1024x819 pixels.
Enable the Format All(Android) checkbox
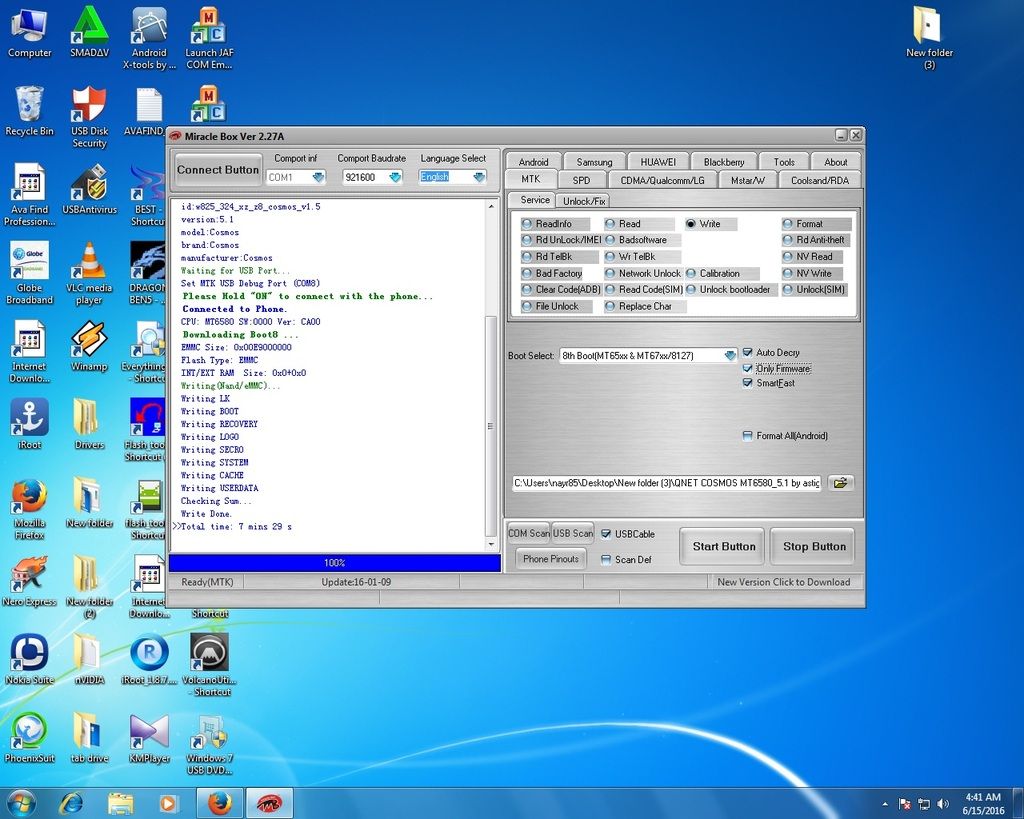(x=748, y=436)
